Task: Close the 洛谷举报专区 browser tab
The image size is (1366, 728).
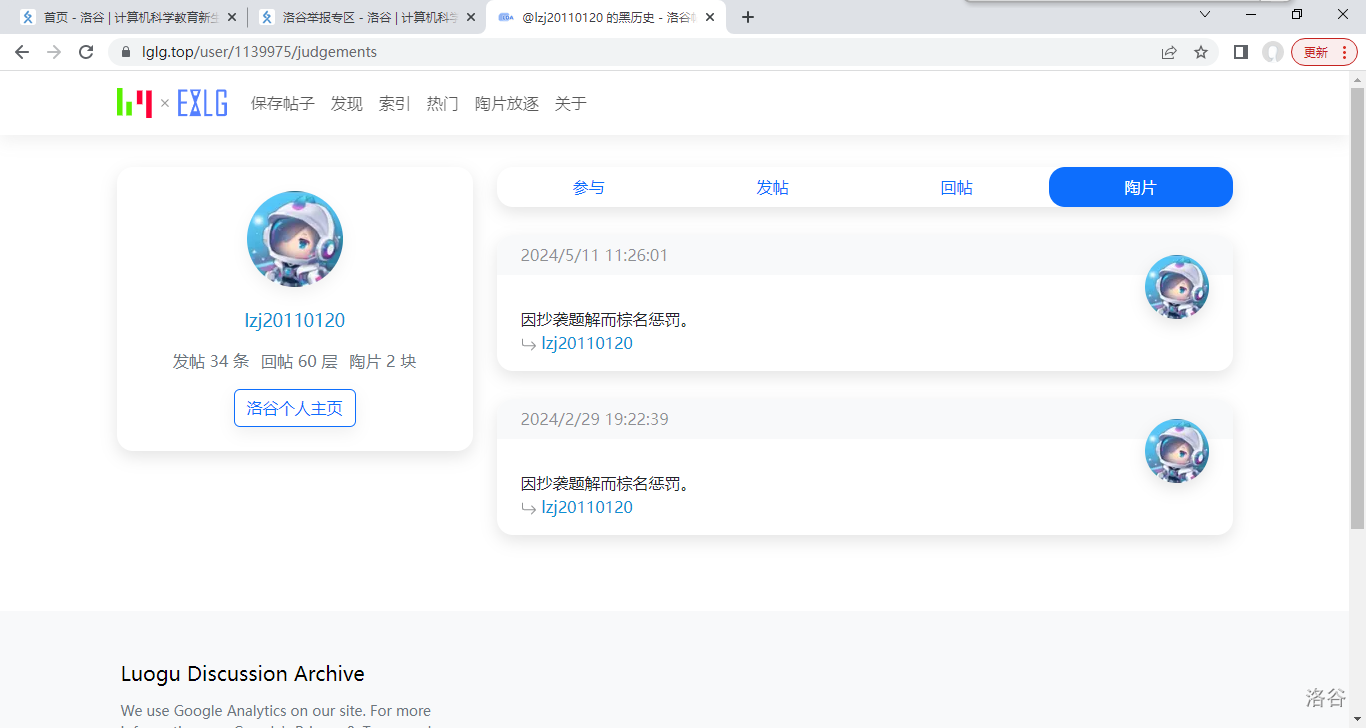Action: (x=471, y=17)
